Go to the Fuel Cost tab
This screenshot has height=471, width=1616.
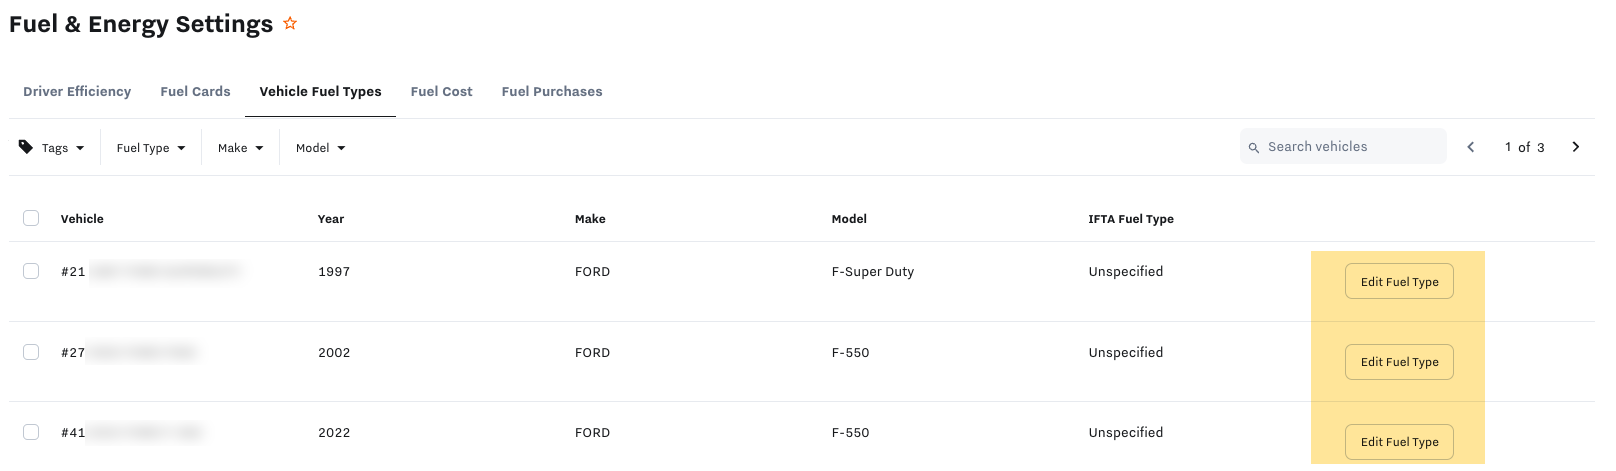[441, 91]
